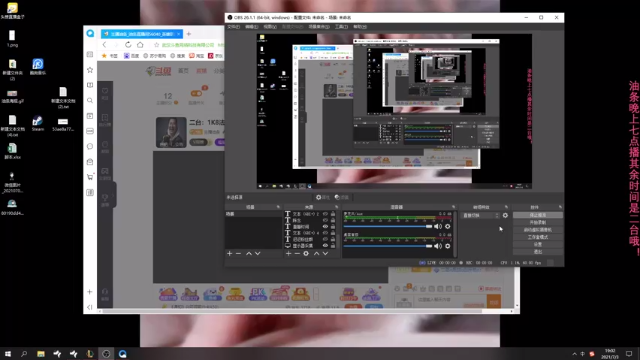Screen dimensions: 640x360
Task: Open 场景集合(S) menu in OBS
Action: (319, 27)
